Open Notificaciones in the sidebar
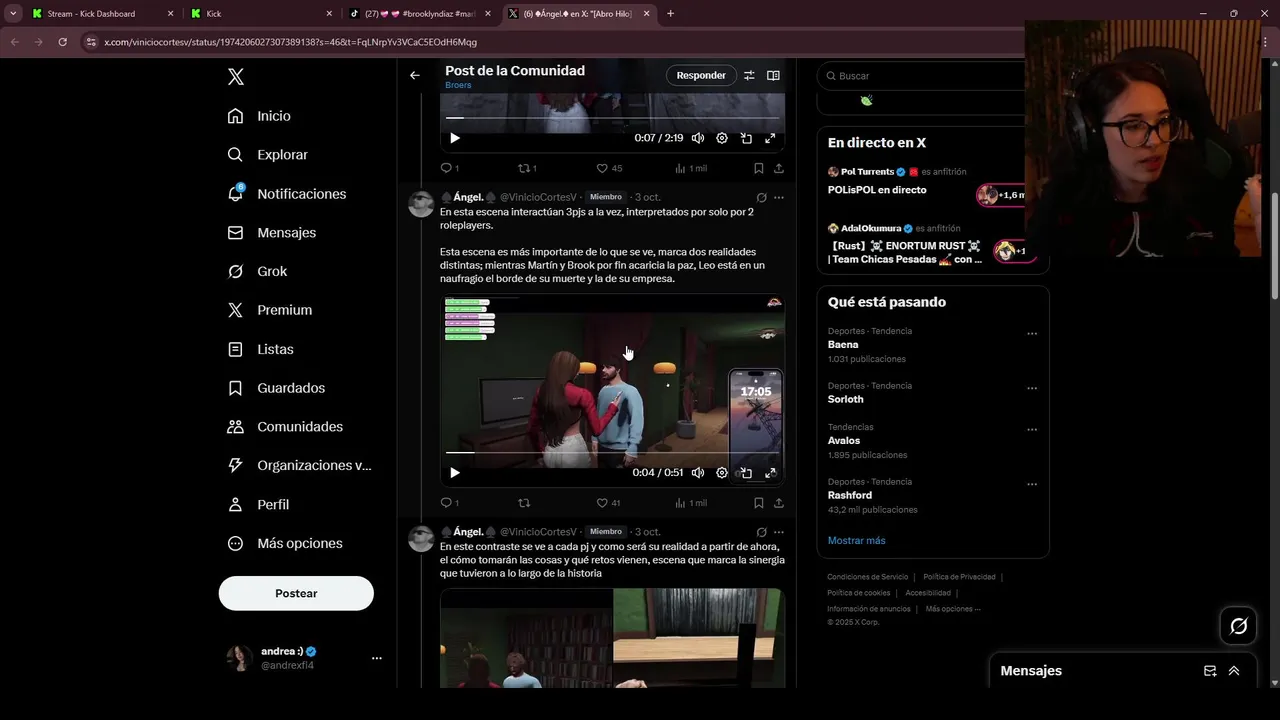 286,194
